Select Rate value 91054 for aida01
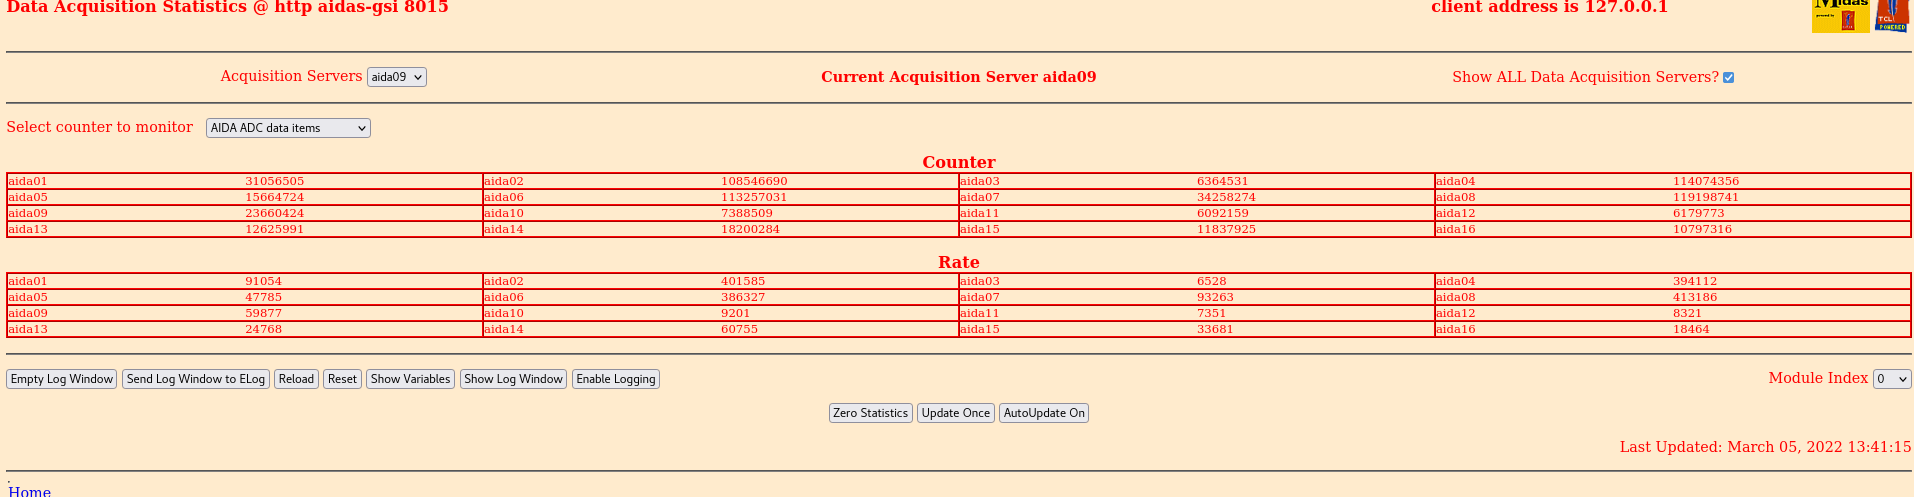Image resolution: width=1914 pixels, height=497 pixels. click(264, 281)
